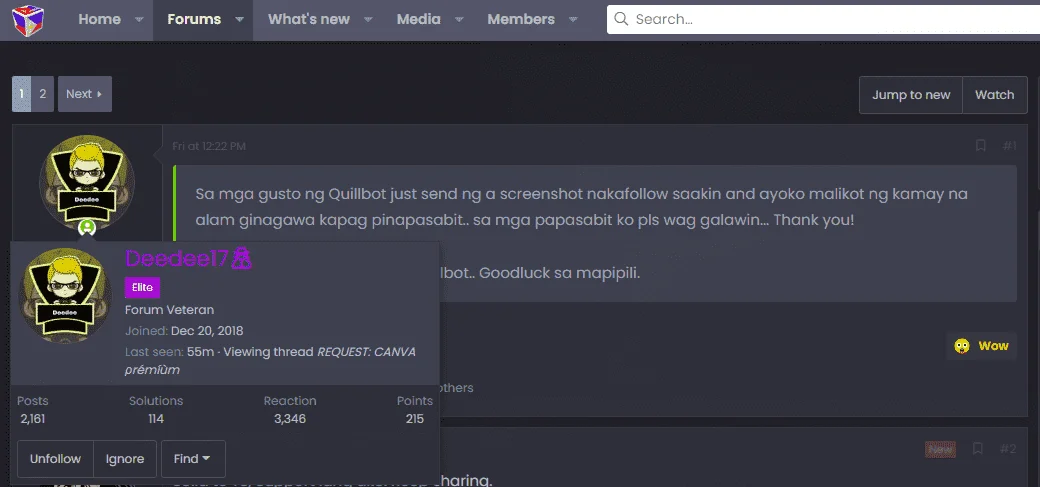Expand the What's new dropdown arrow

[x=368, y=20]
